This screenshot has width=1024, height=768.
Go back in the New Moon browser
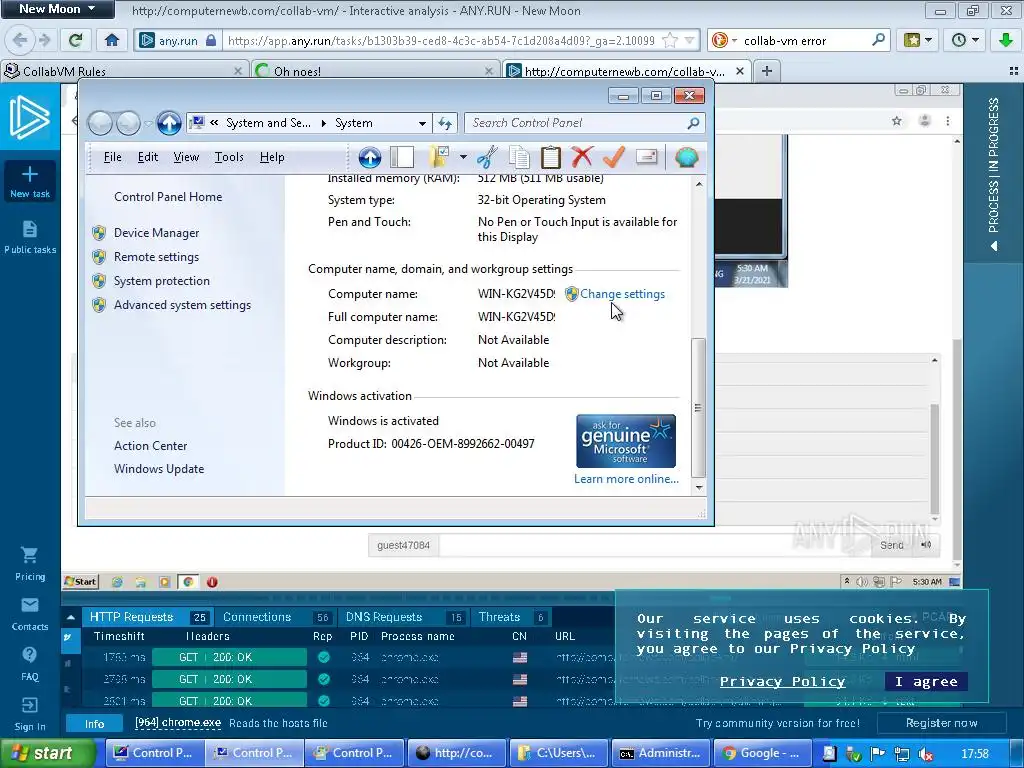click(20, 40)
